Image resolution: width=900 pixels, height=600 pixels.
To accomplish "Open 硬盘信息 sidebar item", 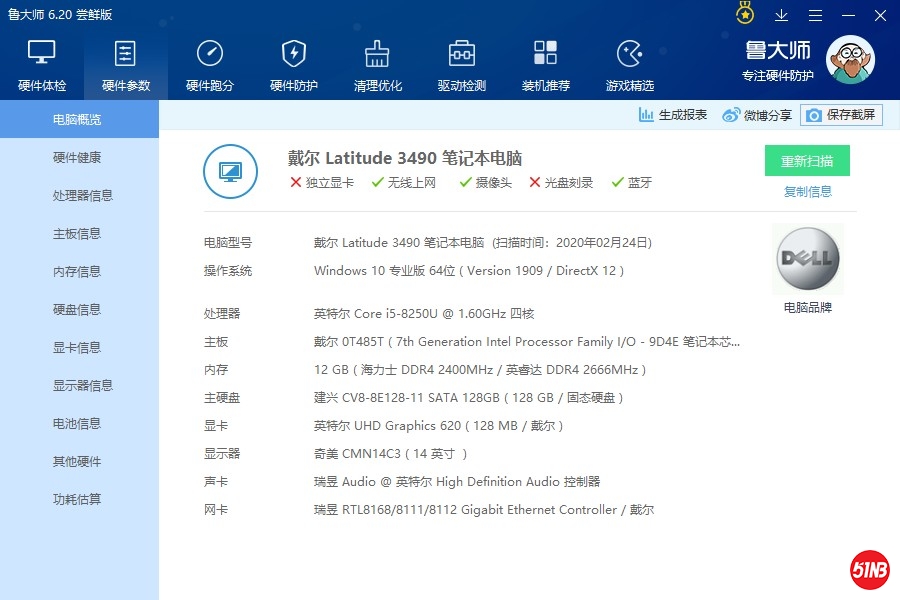I will coord(77,310).
